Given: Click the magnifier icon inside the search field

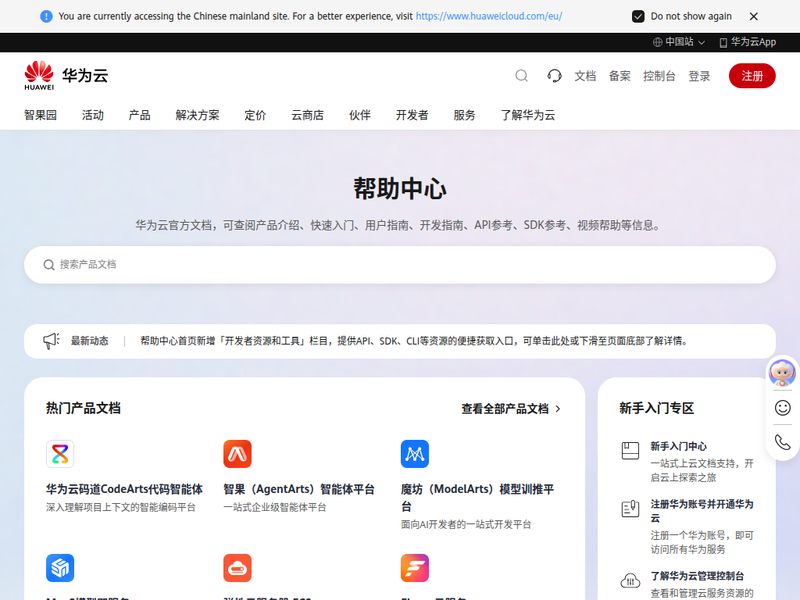Looking at the screenshot, I should click(x=48, y=265).
